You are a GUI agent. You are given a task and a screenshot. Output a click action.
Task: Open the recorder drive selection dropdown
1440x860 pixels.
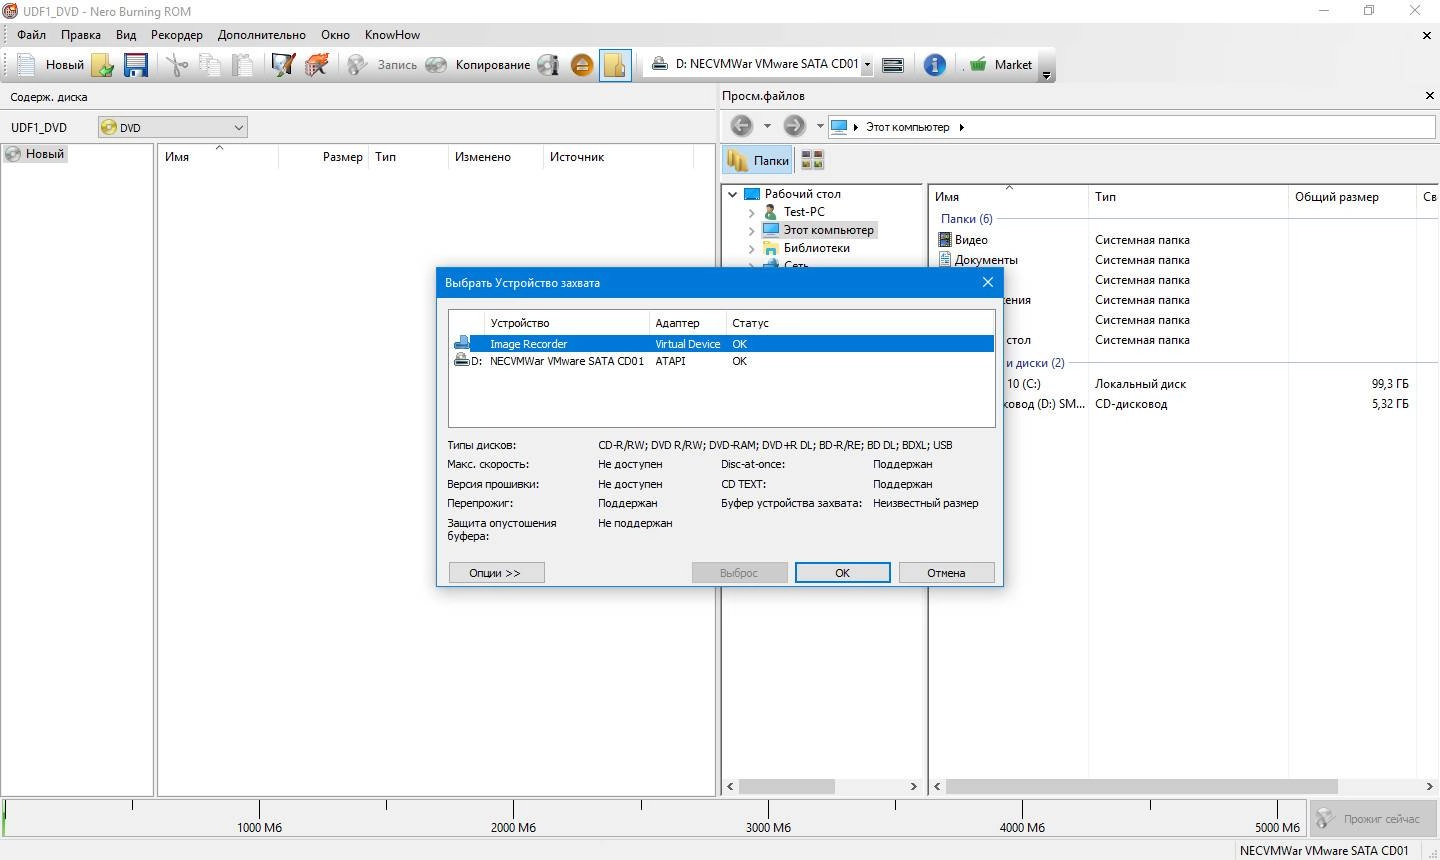pyautogui.click(x=867, y=65)
